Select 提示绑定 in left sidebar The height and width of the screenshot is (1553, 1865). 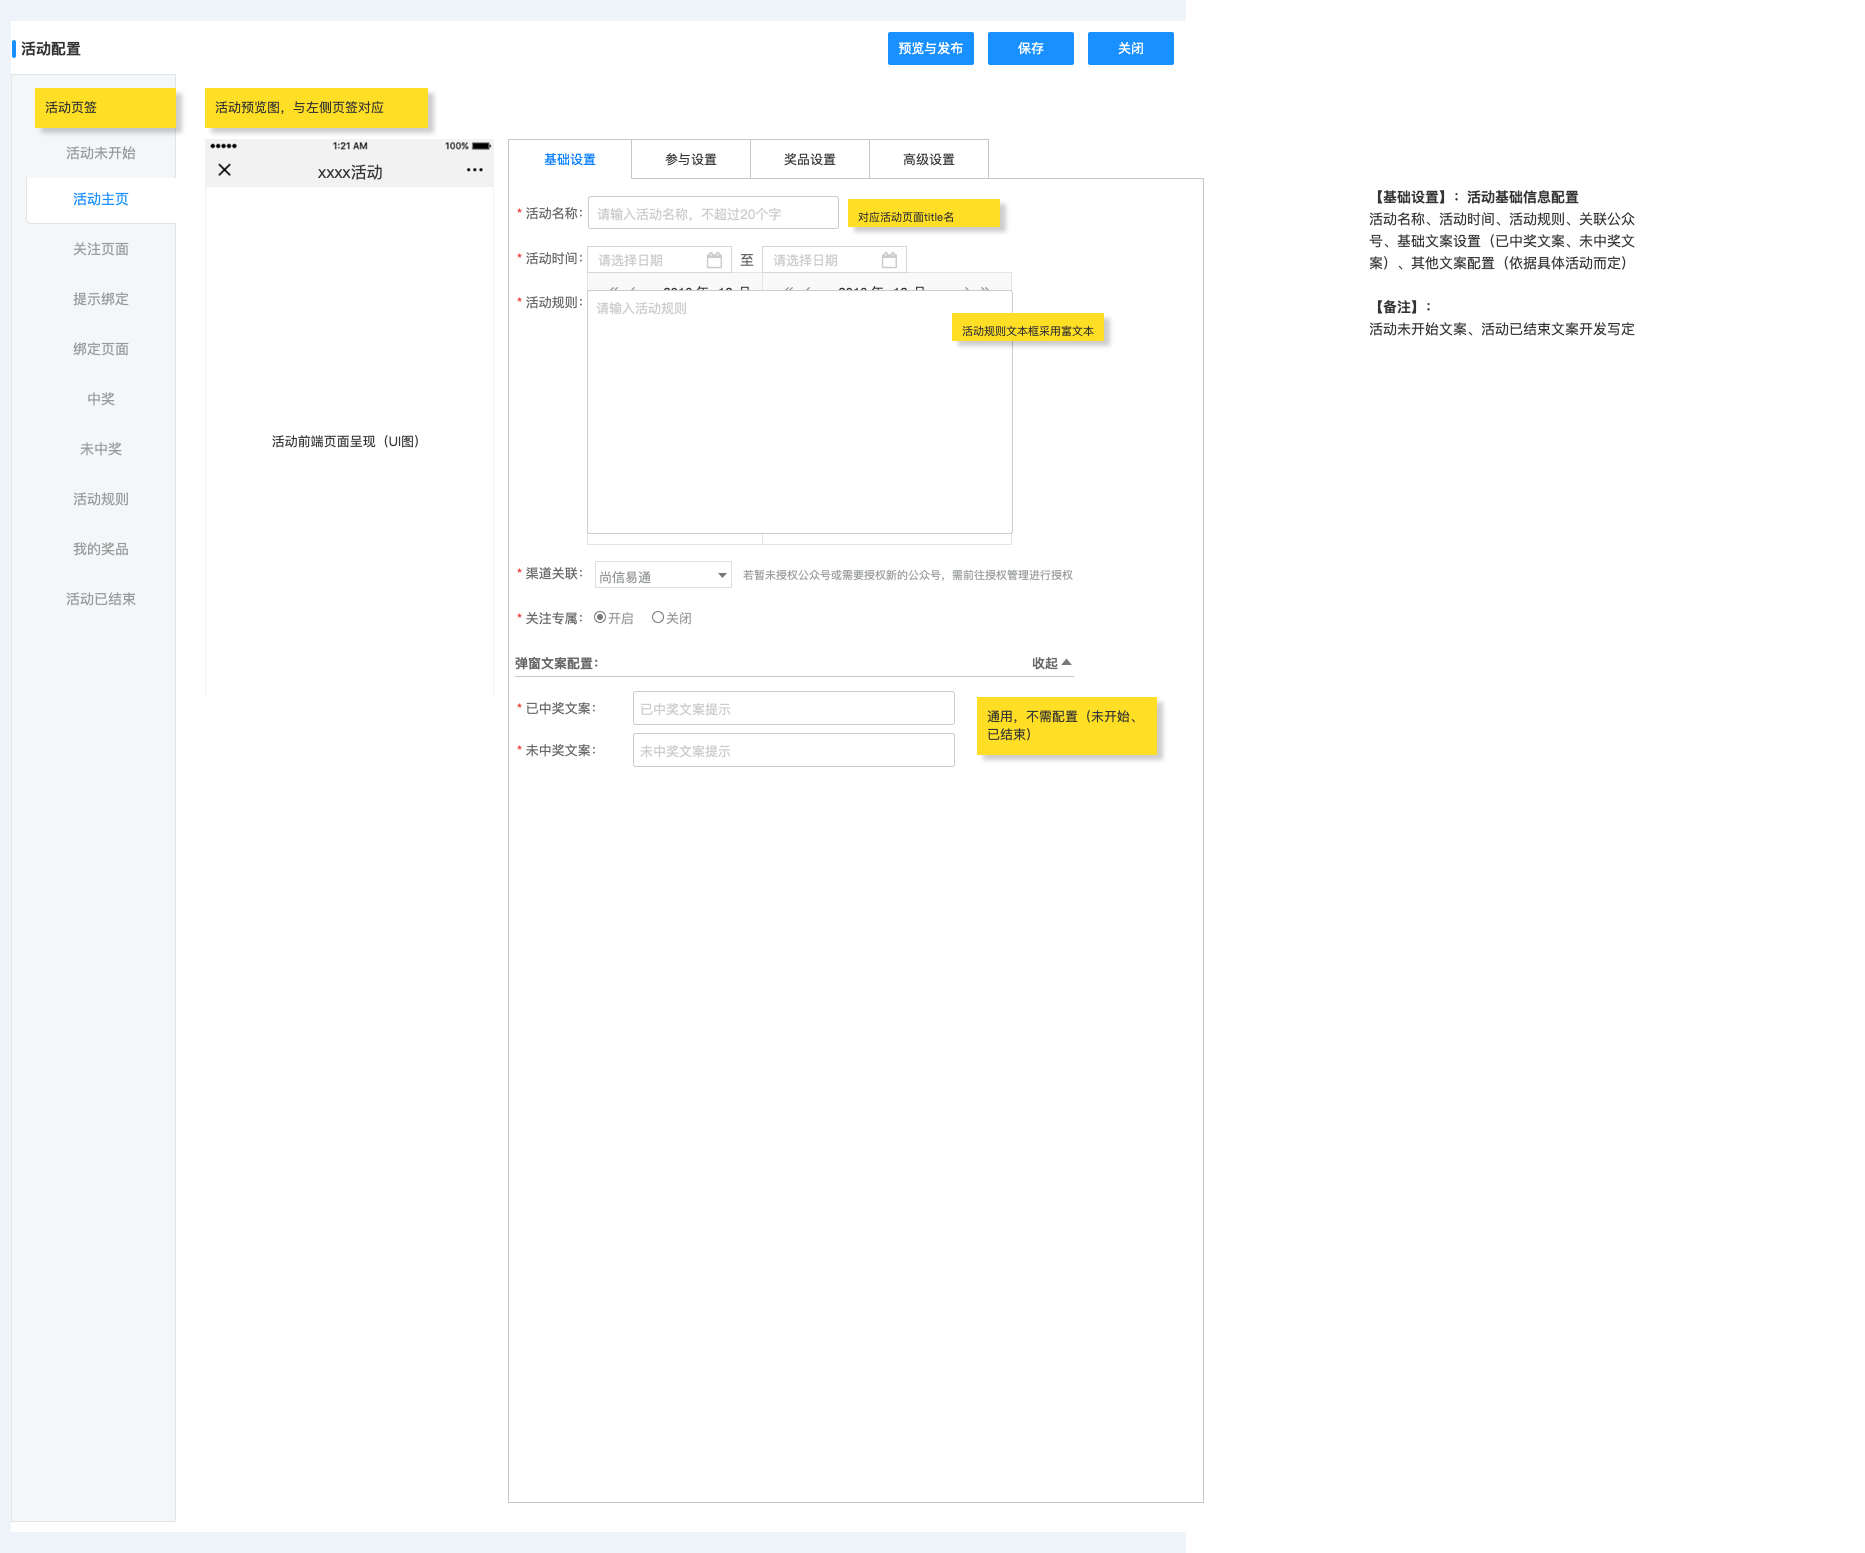pyautogui.click(x=101, y=299)
